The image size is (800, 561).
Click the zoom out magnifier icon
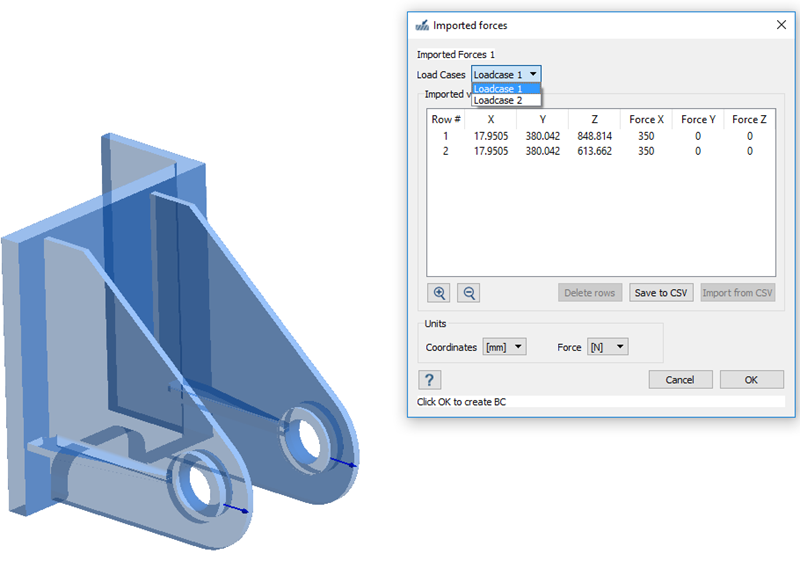coord(468,293)
